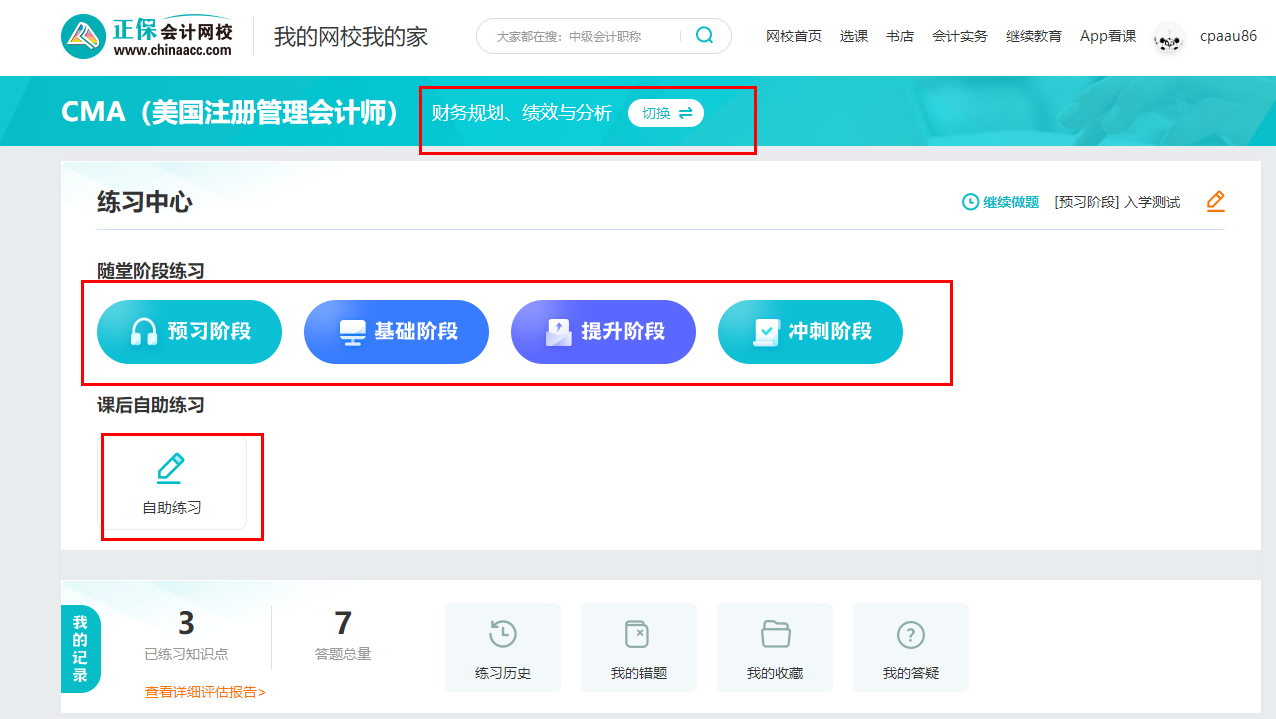Open 选课 in top navigation
This screenshot has width=1276, height=719.
[854, 36]
